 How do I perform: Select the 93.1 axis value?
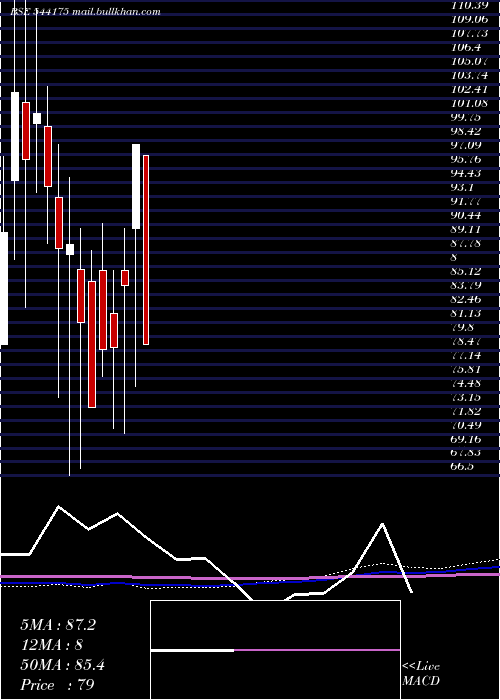[462, 187]
